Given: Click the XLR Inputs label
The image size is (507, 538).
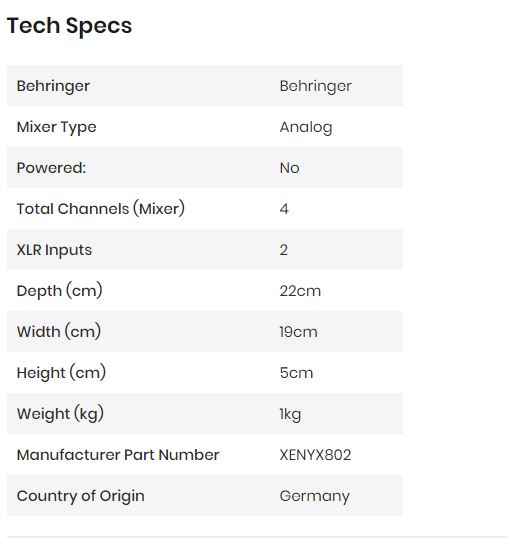Looking at the screenshot, I should 54,250.
